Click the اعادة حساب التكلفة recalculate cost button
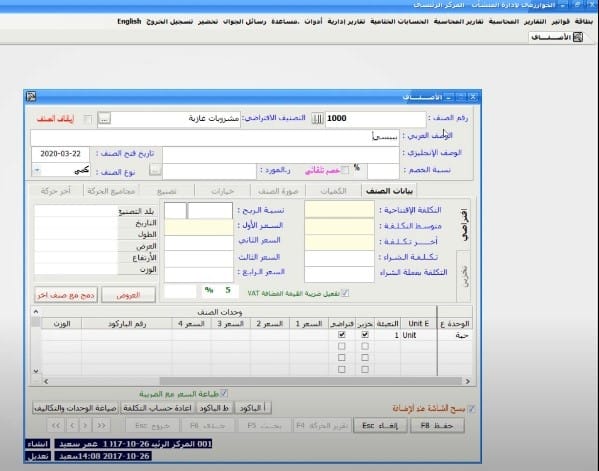This screenshot has width=599, height=471. tap(157, 408)
